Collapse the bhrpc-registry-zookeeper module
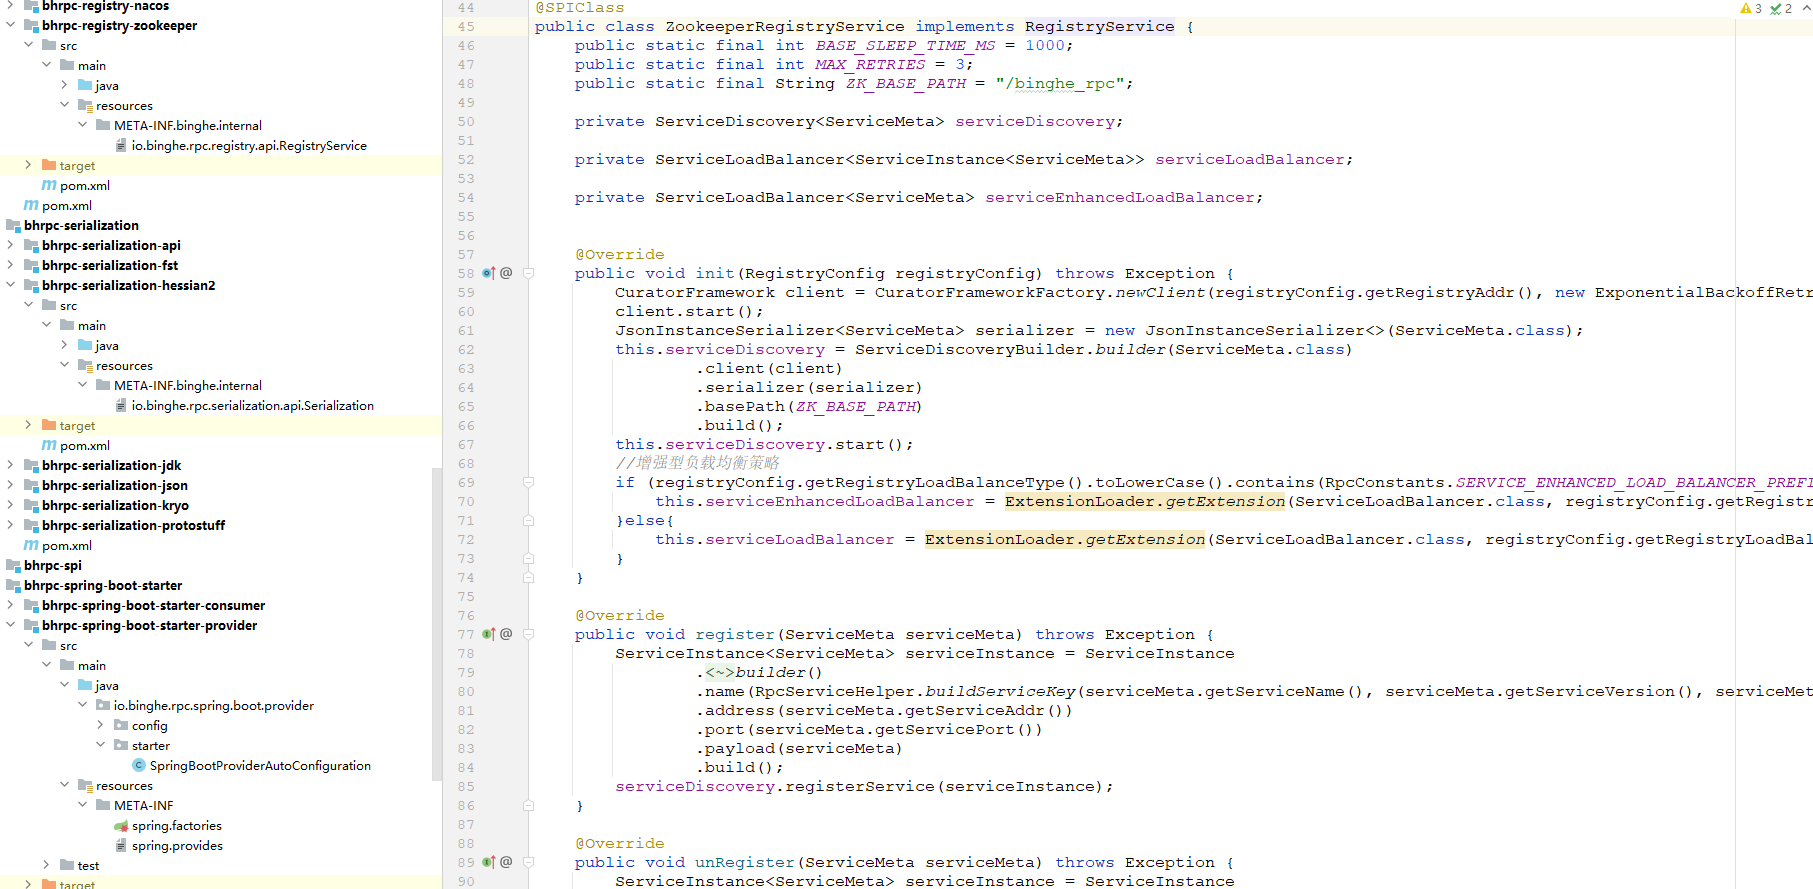The height and width of the screenshot is (889, 1813). point(10,26)
